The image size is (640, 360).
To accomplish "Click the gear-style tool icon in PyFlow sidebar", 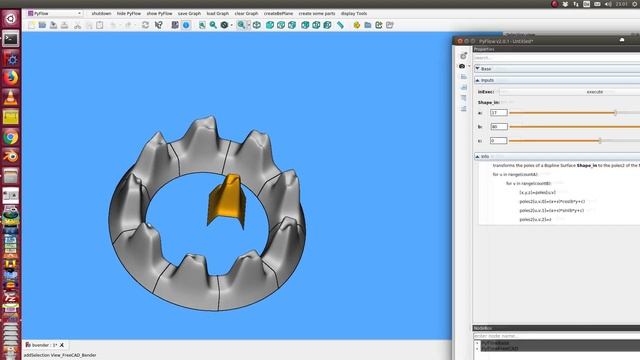I will click(463, 56).
